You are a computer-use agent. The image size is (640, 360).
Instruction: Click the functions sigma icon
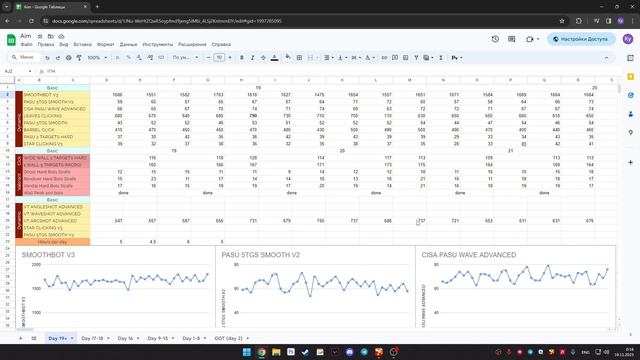pos(441,58)
